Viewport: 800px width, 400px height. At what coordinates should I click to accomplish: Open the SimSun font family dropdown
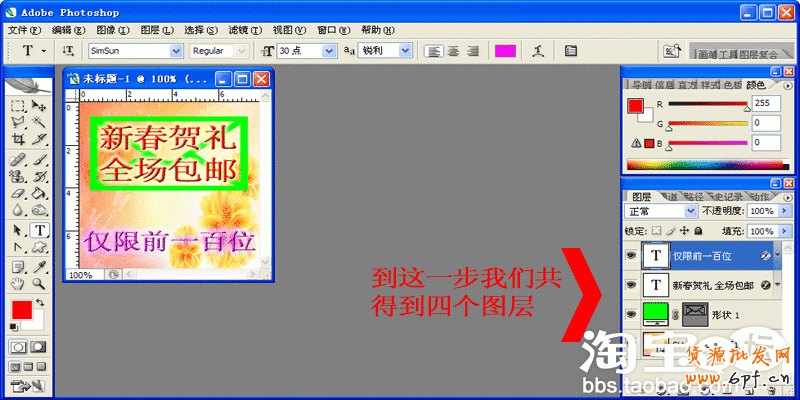pyautogui.click(x=176, y=50)
